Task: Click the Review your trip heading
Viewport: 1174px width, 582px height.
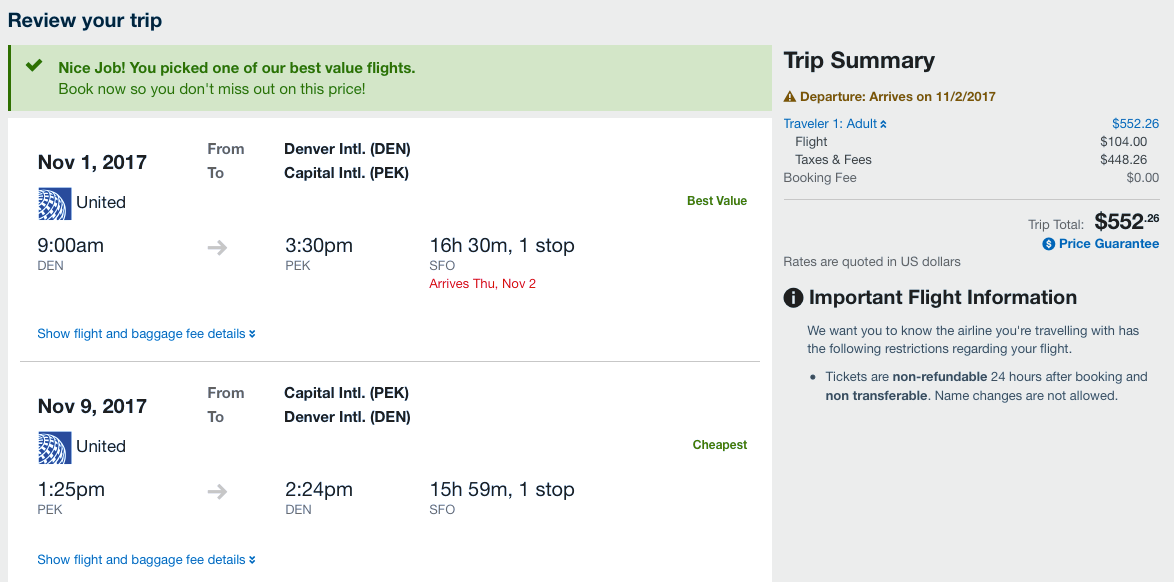Action: click(85, 21)
